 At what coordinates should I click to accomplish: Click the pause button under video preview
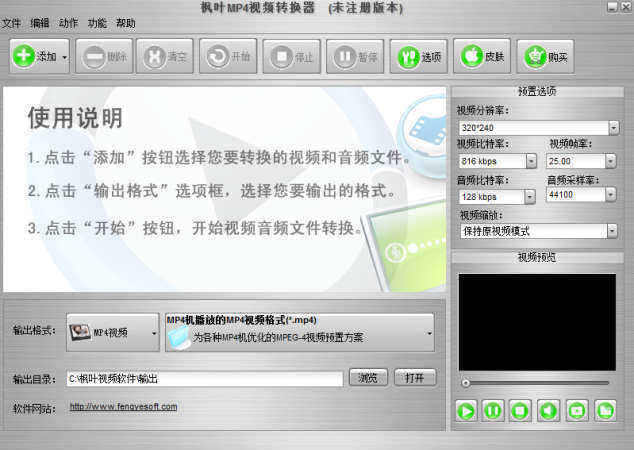tap(492, 411)
